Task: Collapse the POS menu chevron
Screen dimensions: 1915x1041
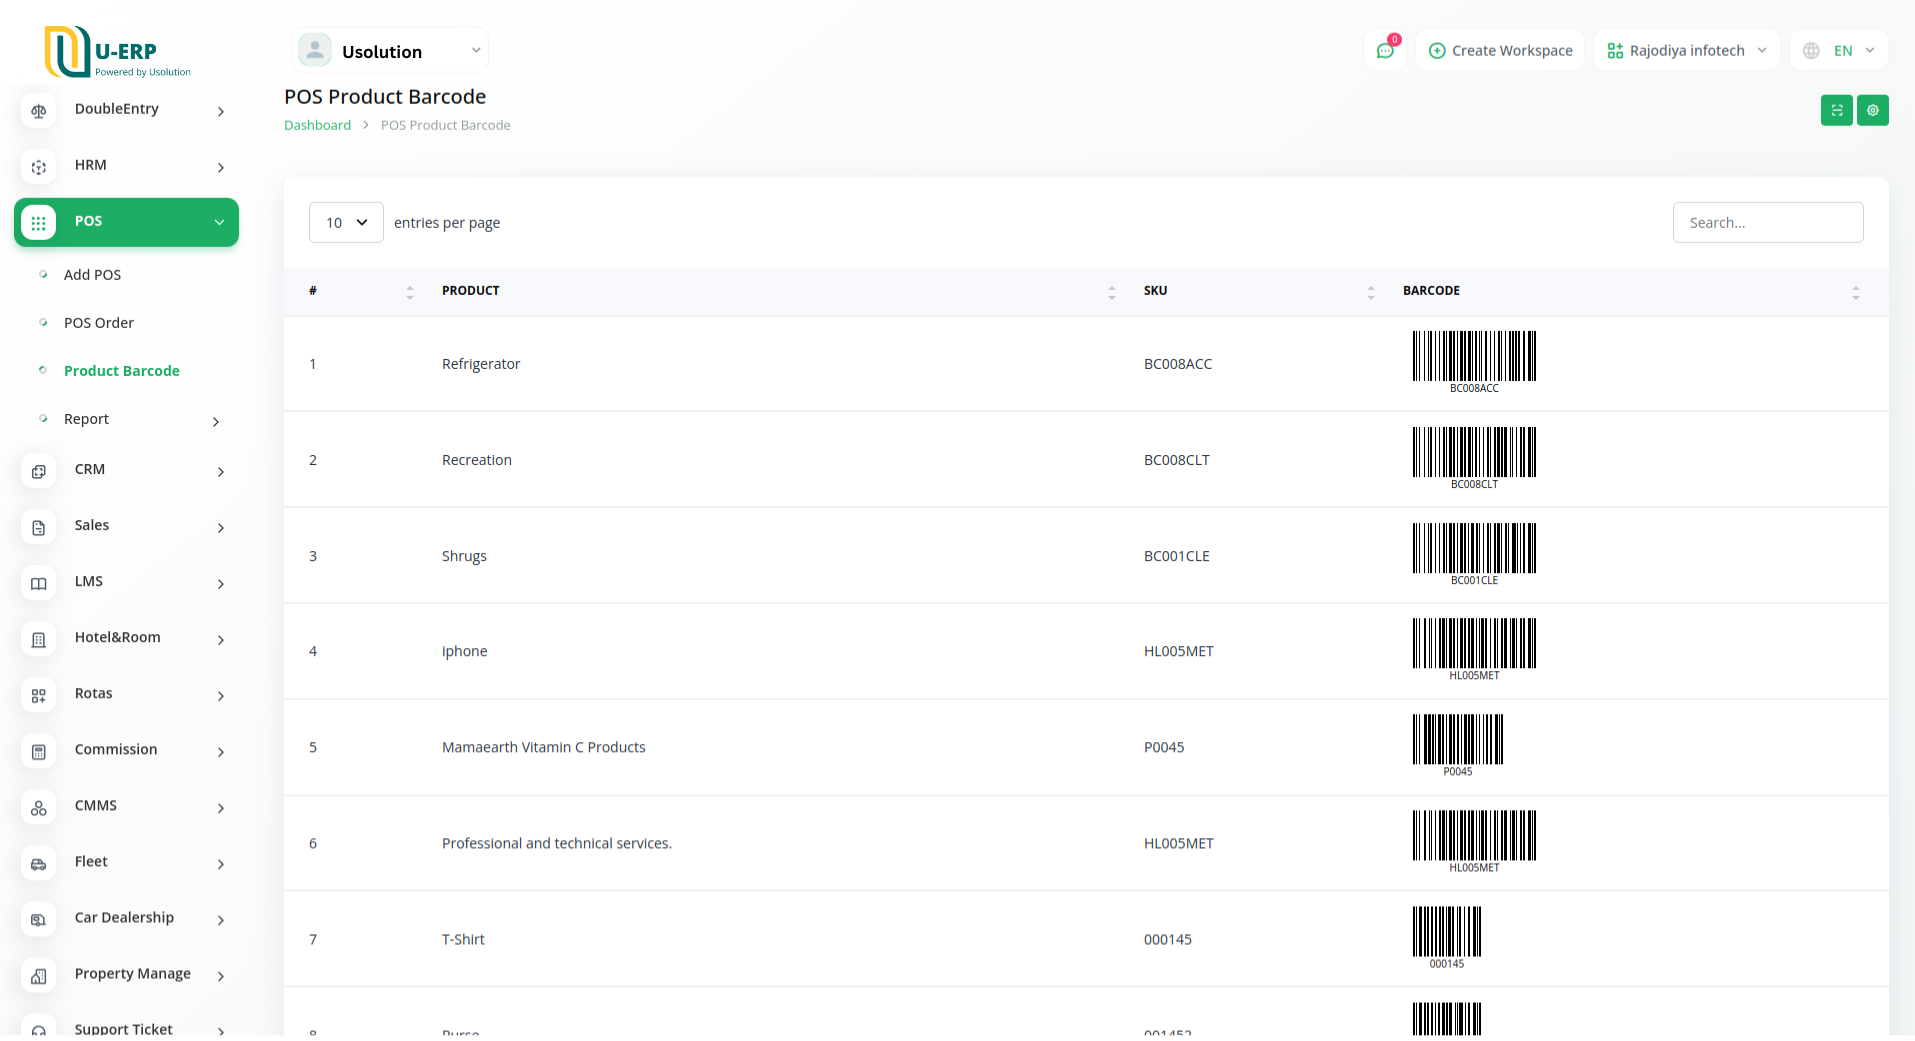Action: 219,222
